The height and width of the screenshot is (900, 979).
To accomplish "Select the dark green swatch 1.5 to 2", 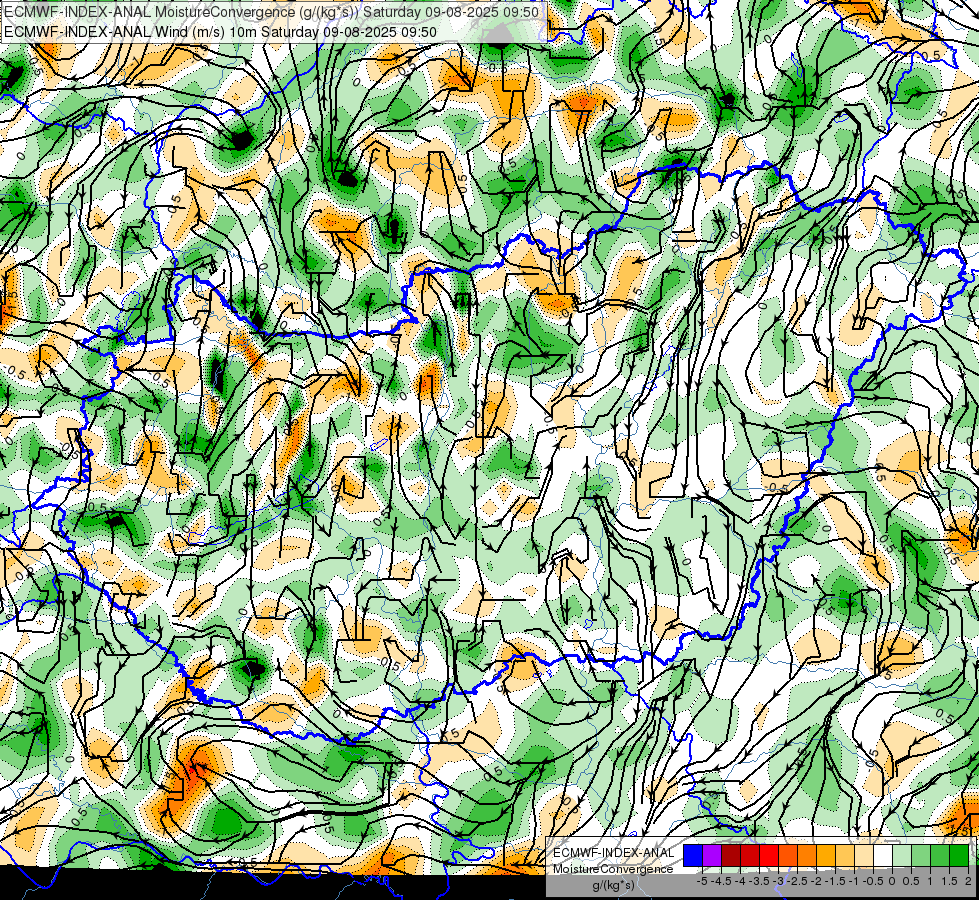I will coord(959,855).
